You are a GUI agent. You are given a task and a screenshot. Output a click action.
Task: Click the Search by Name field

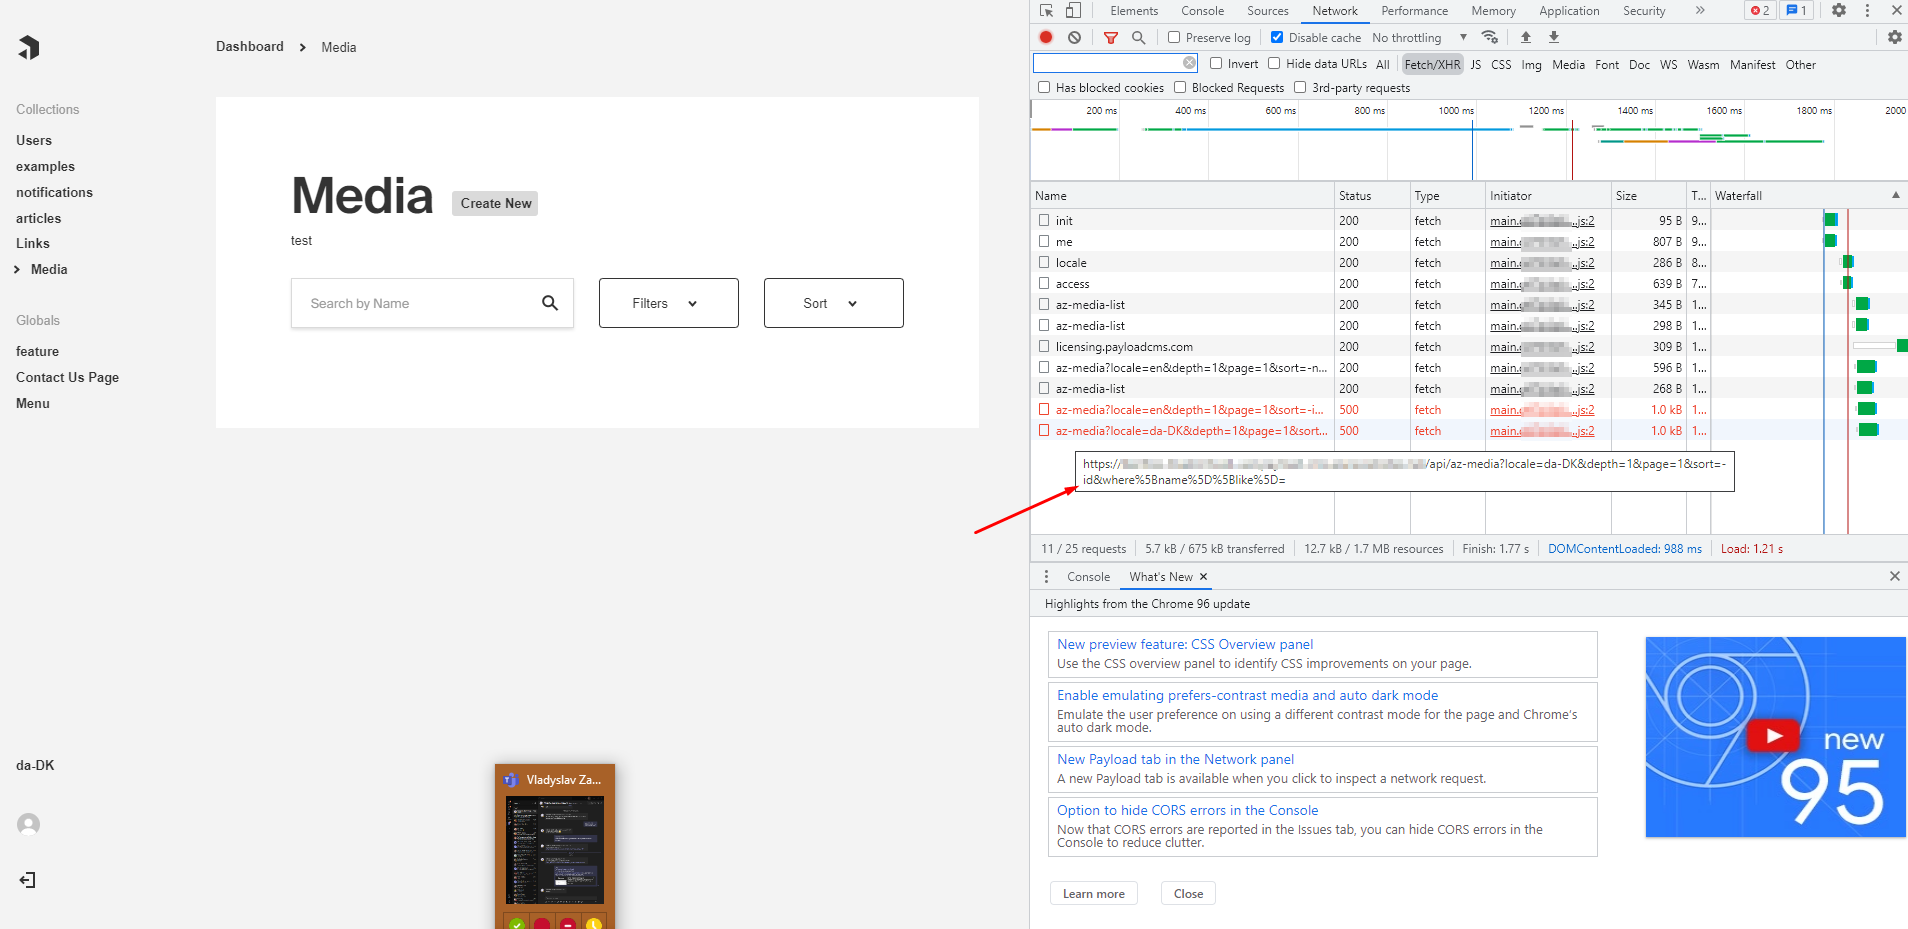click(x=420, y=303)
